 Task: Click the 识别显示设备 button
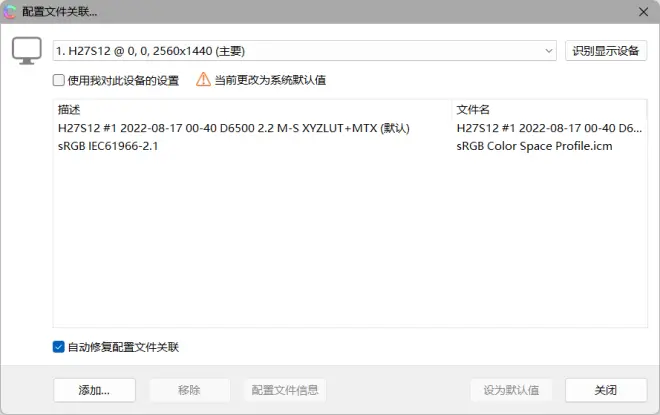pos(606,51)
